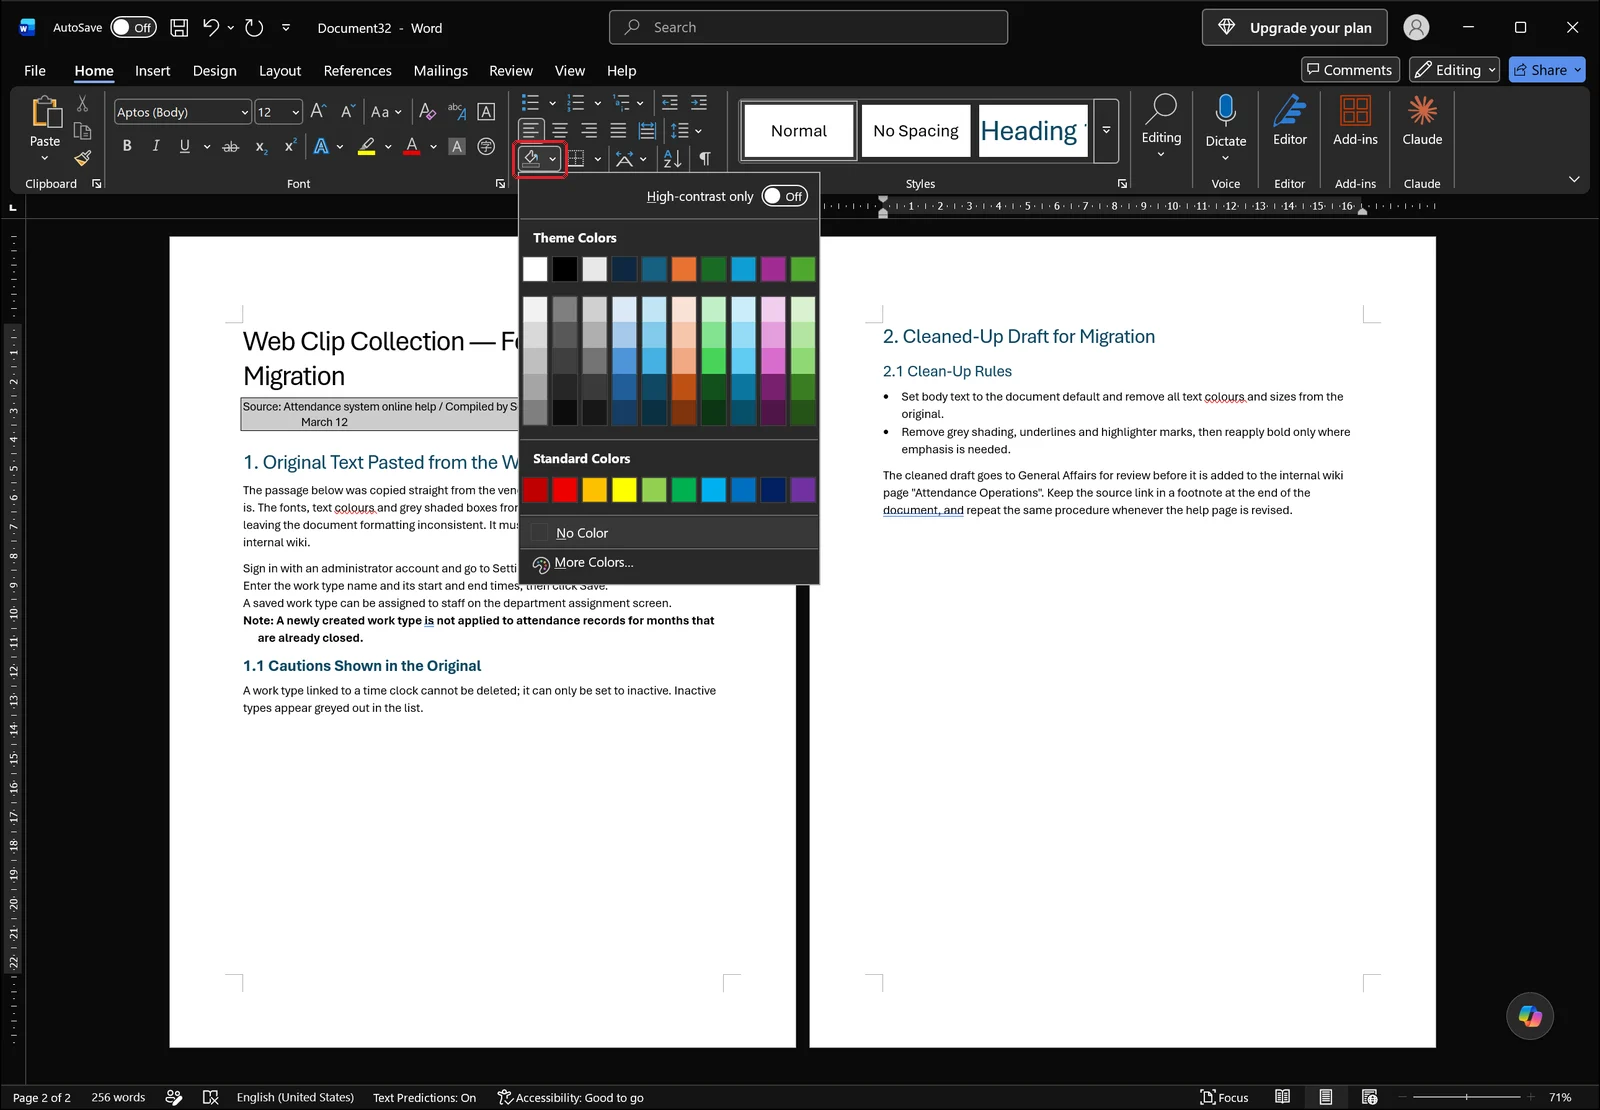Apply strikethrough formatting
Image resolution: width=1600 pixels, height=1110 pixels.
(x=231, y=146)
